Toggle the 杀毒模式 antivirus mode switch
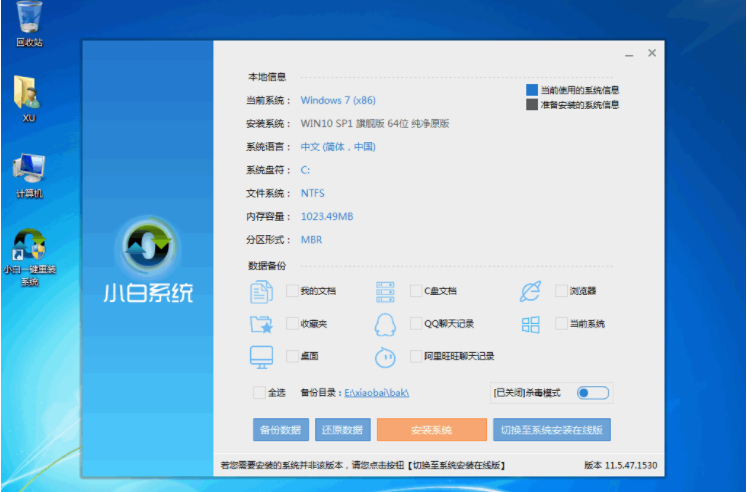Image resolution: width=747 pixels, height=492 pixels. click(x=592, y=393)
